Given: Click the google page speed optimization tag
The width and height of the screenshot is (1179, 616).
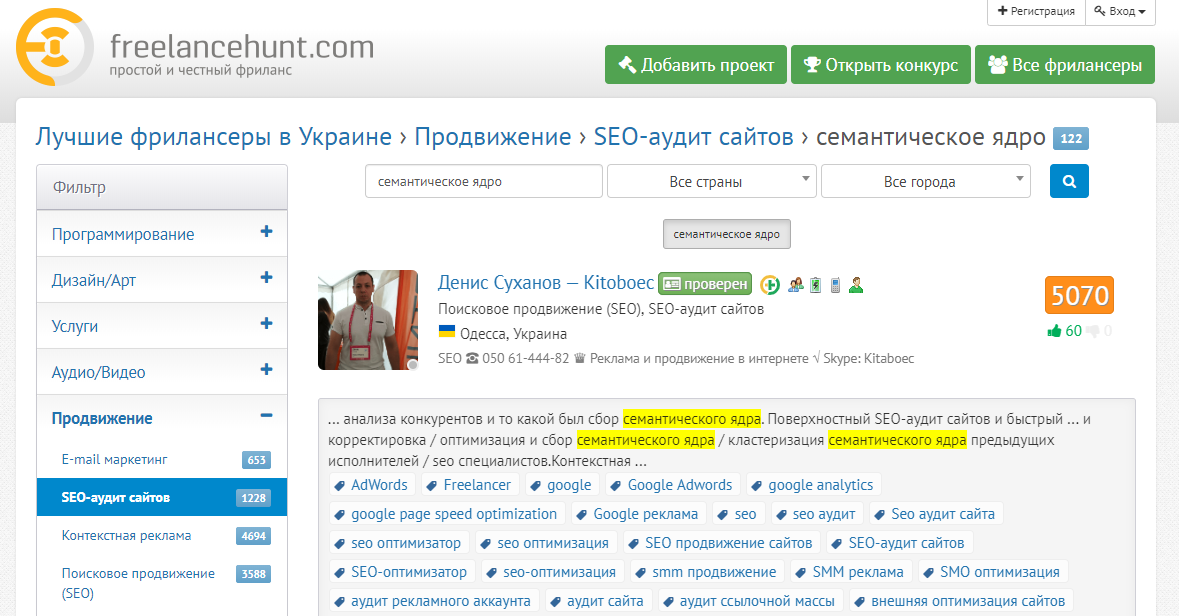Looking at the screenshot, I should click(446, 514).
